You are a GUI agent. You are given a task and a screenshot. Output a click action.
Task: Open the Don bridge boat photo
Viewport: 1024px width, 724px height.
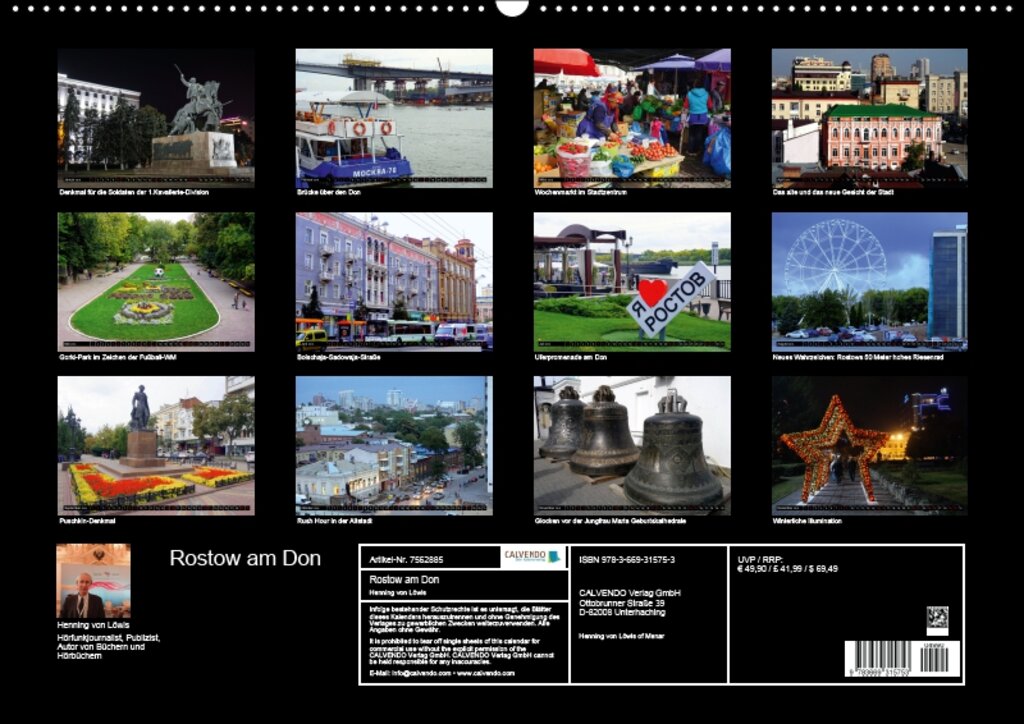point(394,117)
